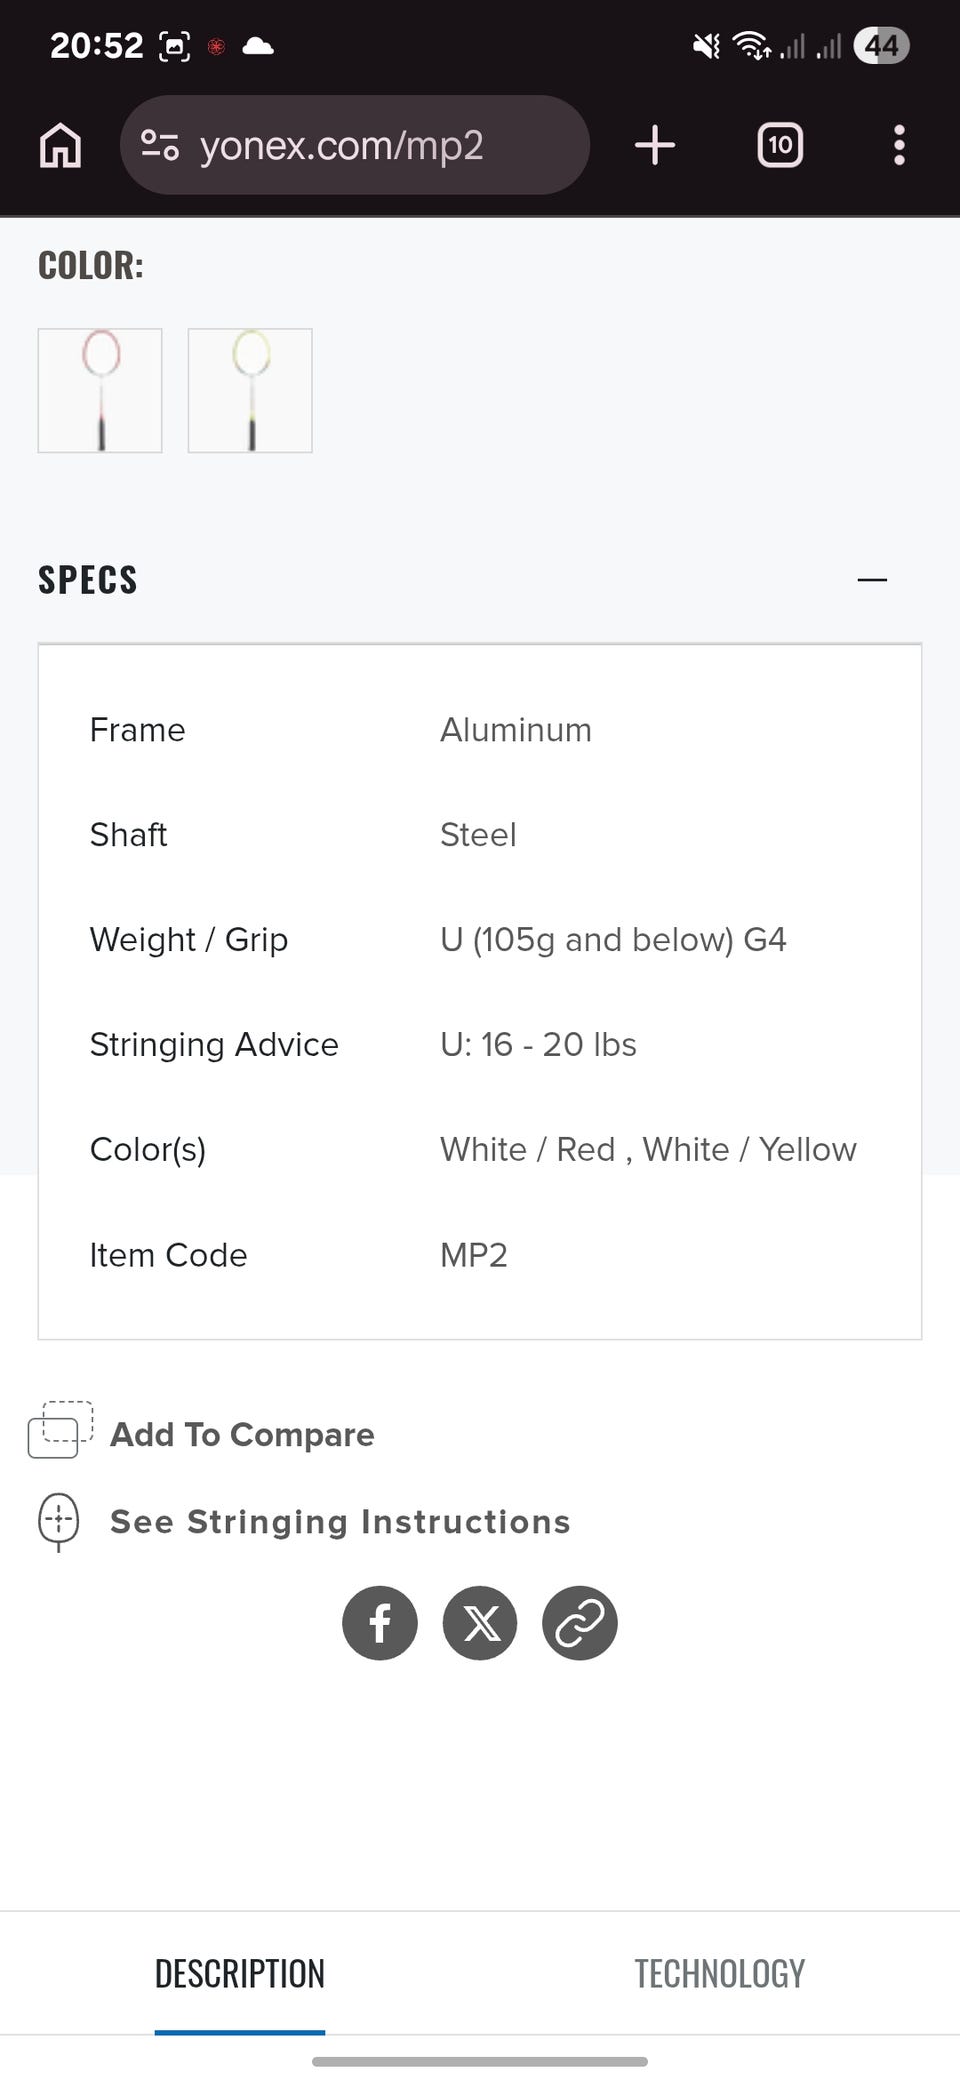Image resolution: width=960 pixels, height=2080 pixels.
Task: Tap the battery indicator in status bar
Action: click(881, 46)
